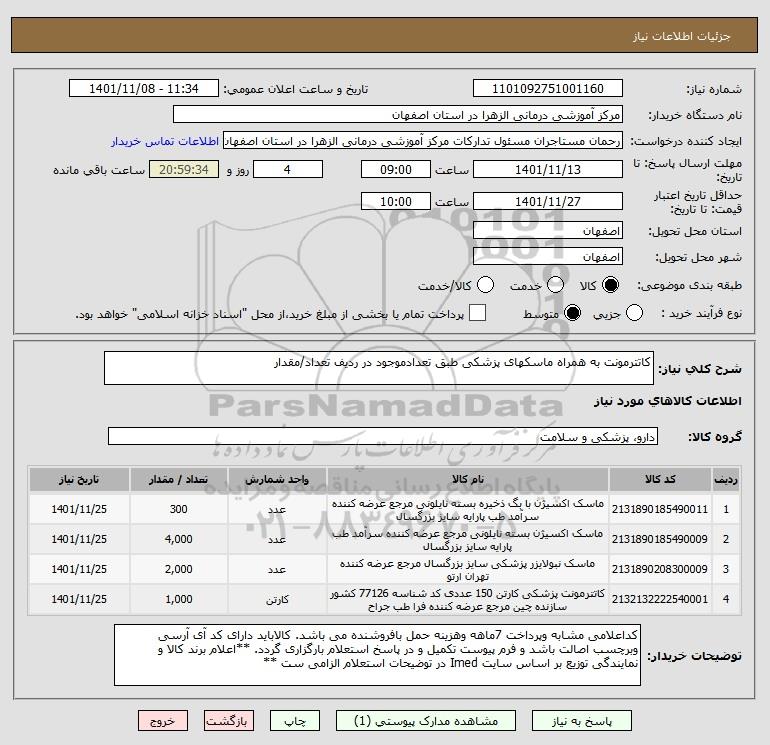Select product code 2131890185490009
Screen dimensions: 770x745
(x=660, y=540)
